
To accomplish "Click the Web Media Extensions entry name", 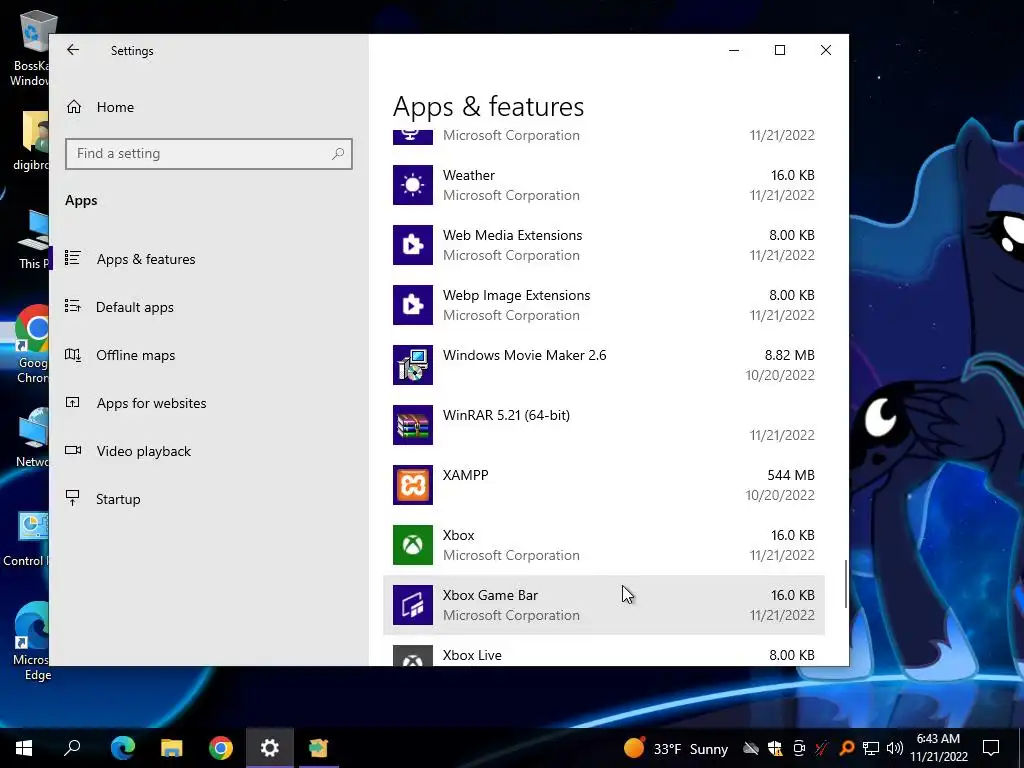I will coord(513,235).
